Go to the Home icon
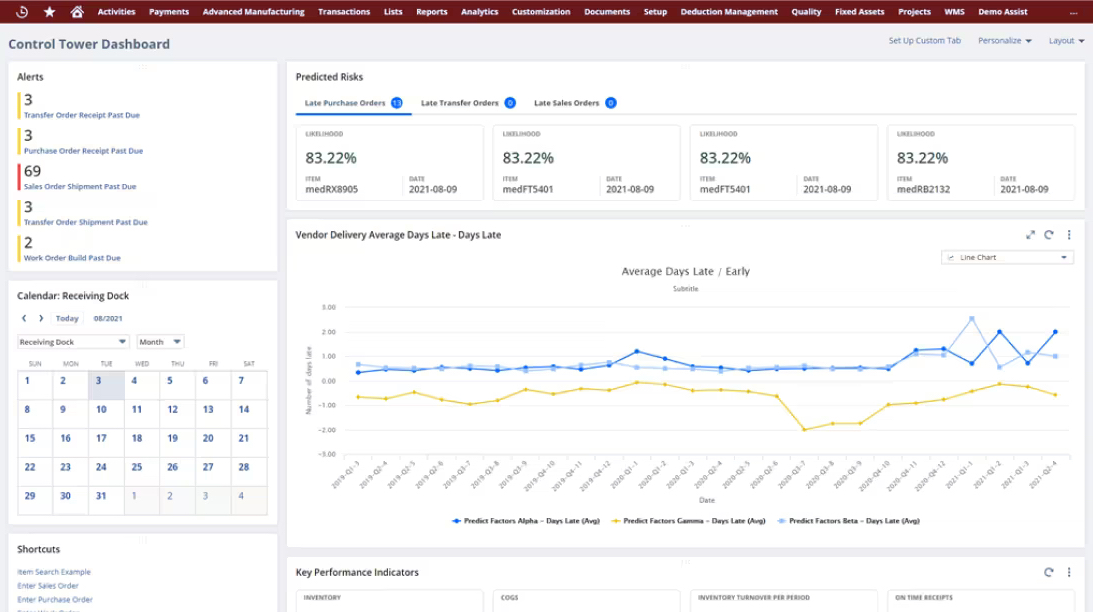This screenshot has height=612, width=1093. tap(77, 12)
